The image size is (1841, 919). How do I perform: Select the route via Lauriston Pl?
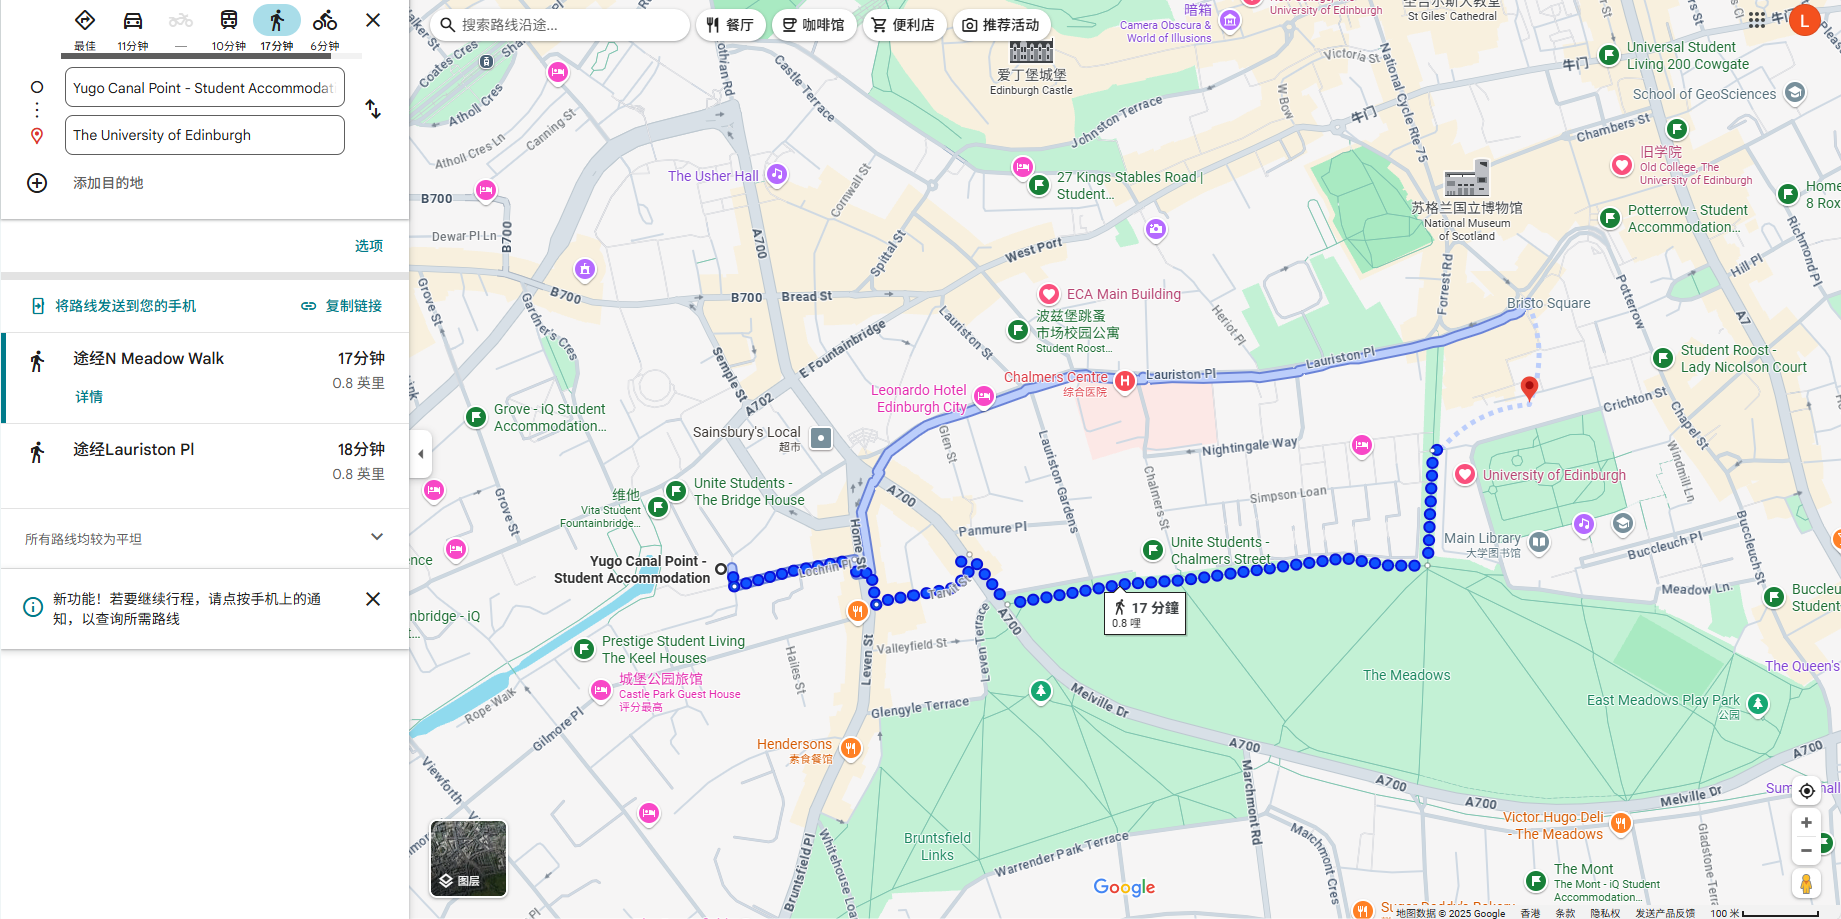[x=205, y=464]
